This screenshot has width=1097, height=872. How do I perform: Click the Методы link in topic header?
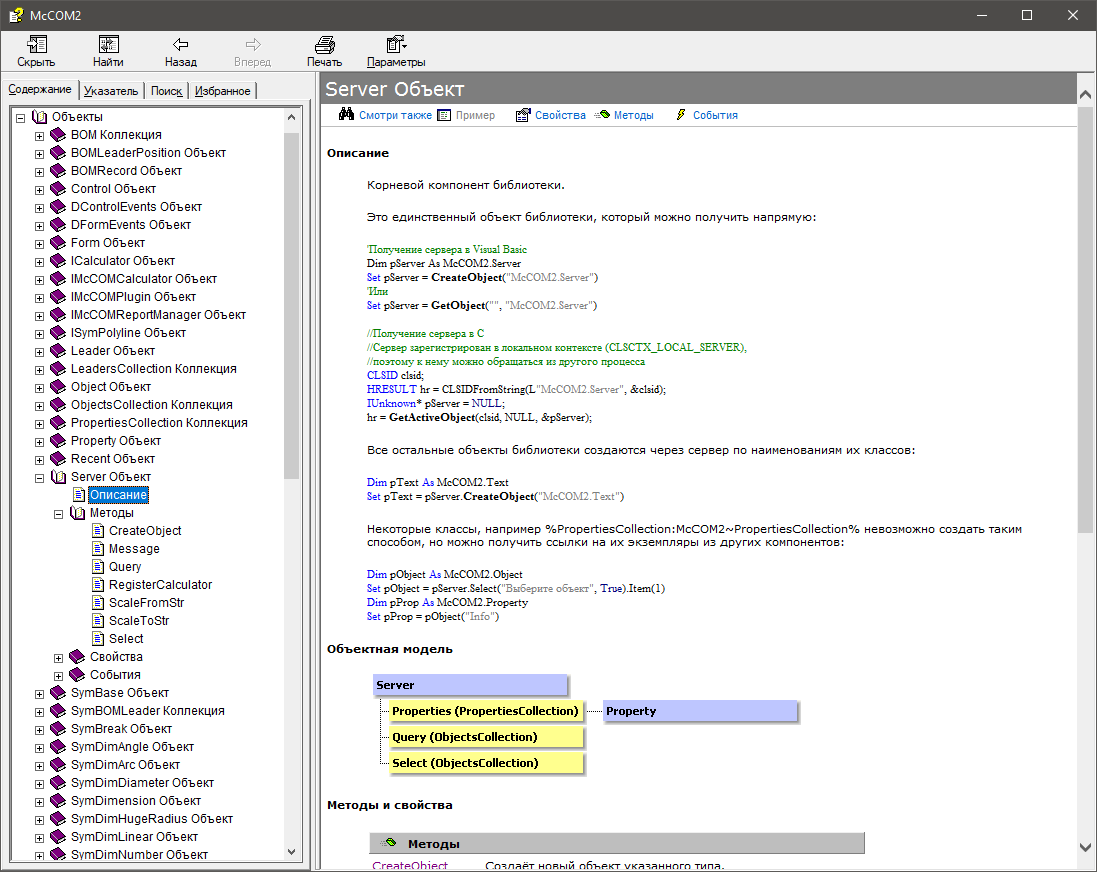[x=633, y=115]
